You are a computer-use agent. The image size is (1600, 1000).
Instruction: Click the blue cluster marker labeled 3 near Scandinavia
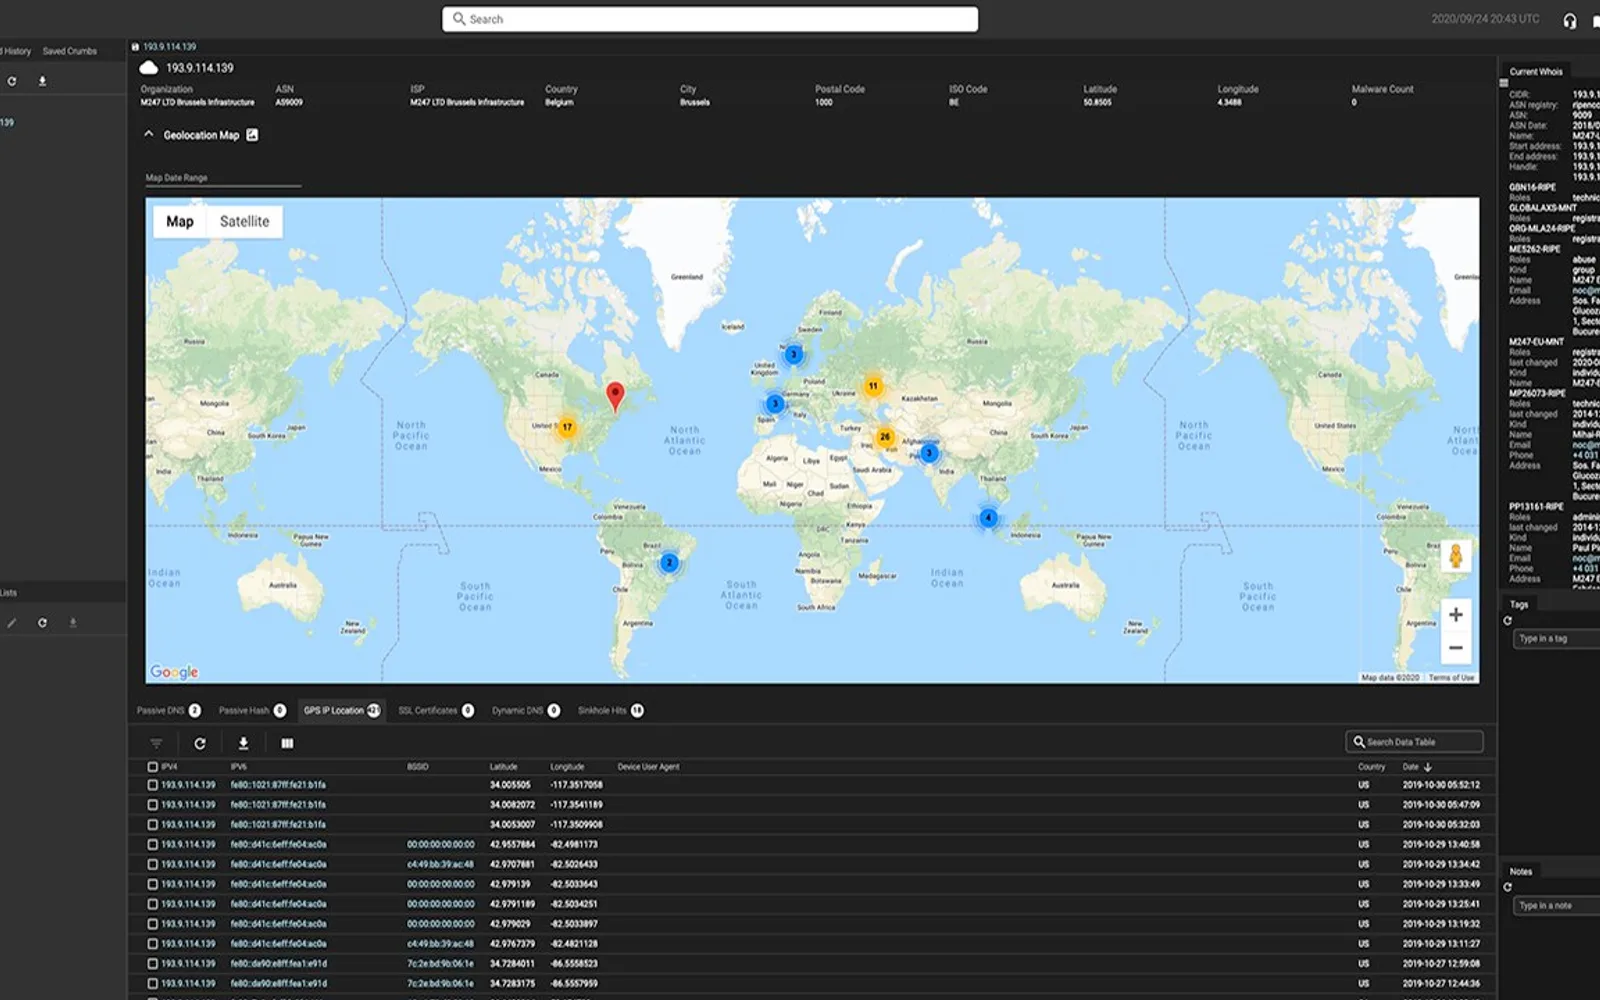[x=793, y=354]
